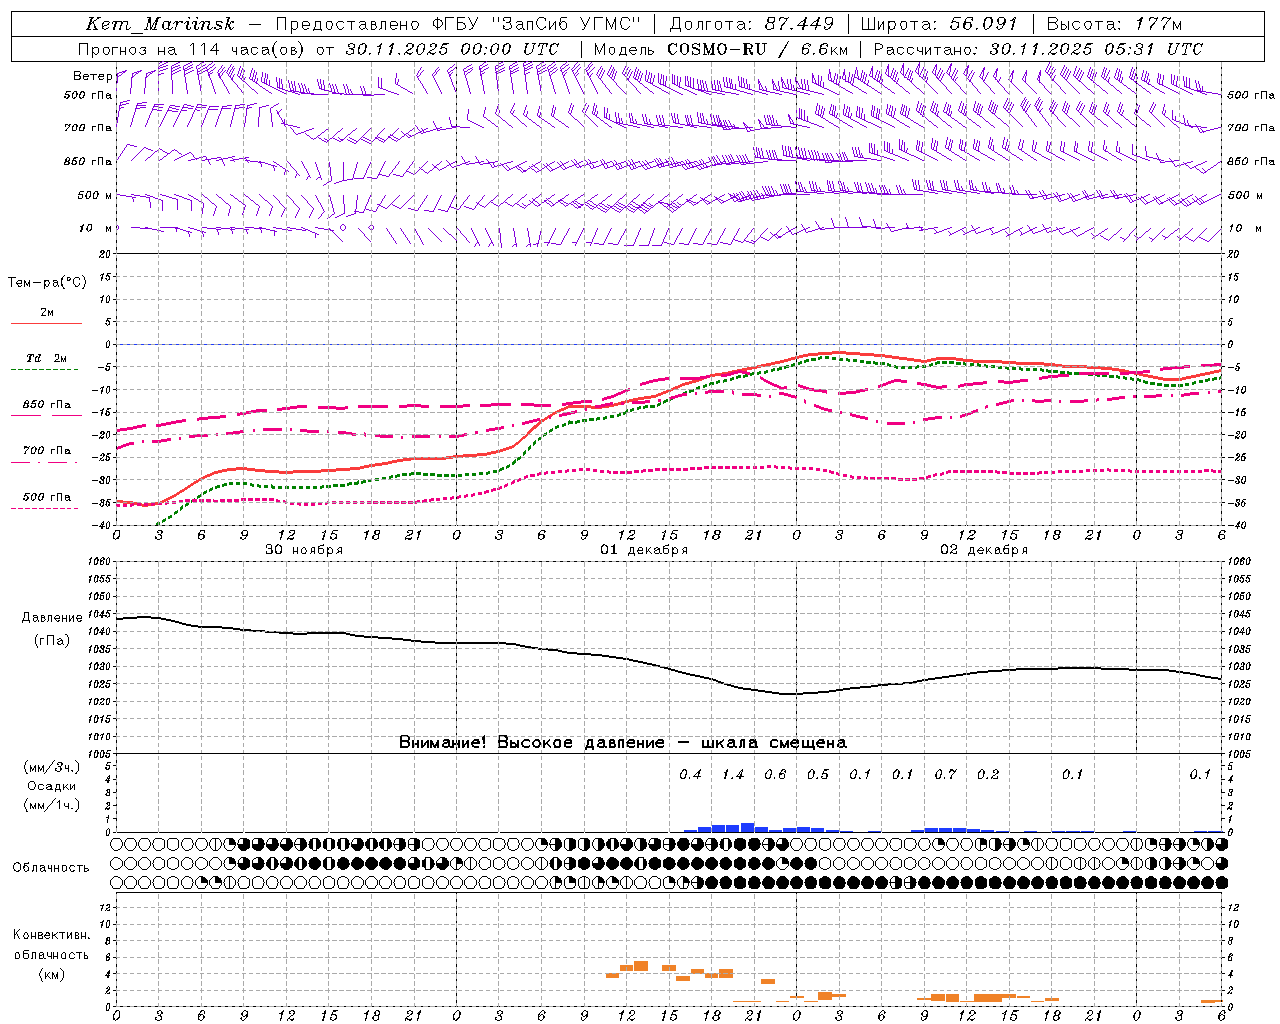Click 'Предоставлено ФГБУ "ЗапСиб УГМС"' provider text
Screen dimensions: 1280x1024
click(x=457, y=24)
